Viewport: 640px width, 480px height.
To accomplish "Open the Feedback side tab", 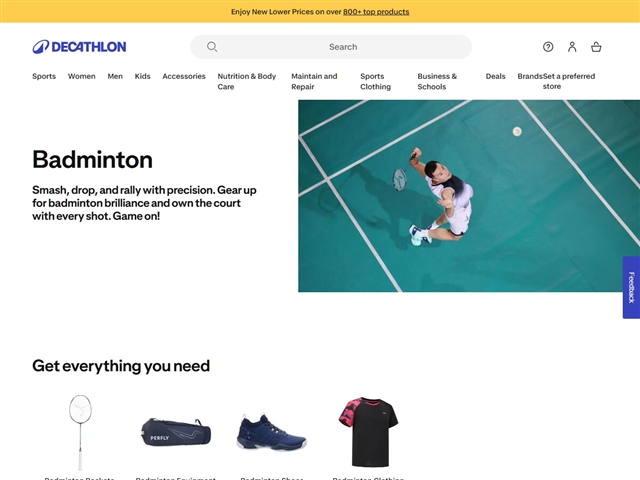I will [631, 287].
